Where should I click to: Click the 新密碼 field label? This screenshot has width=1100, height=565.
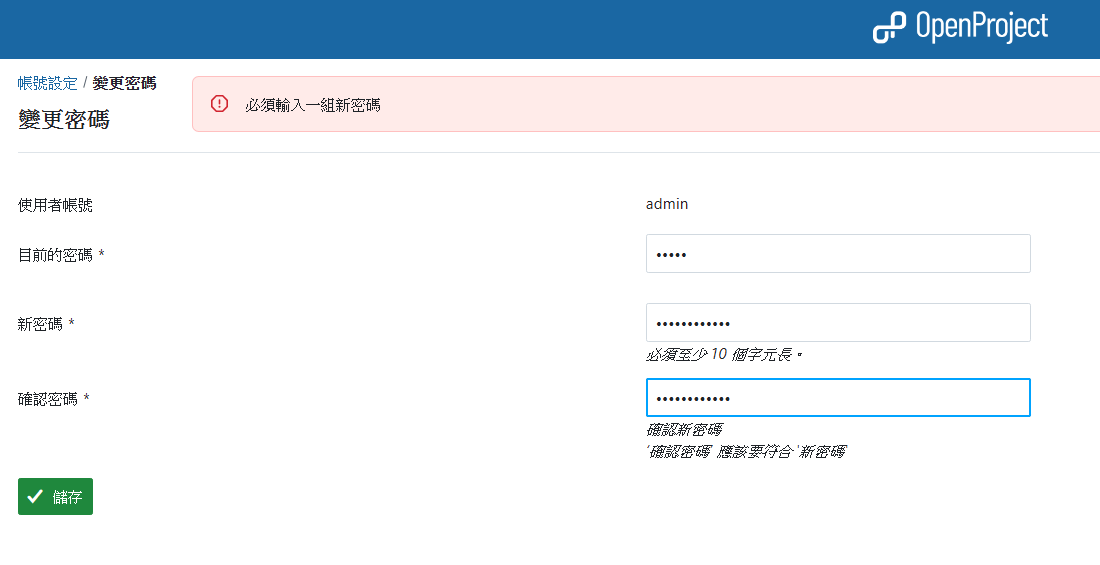[x=46, y=324]
